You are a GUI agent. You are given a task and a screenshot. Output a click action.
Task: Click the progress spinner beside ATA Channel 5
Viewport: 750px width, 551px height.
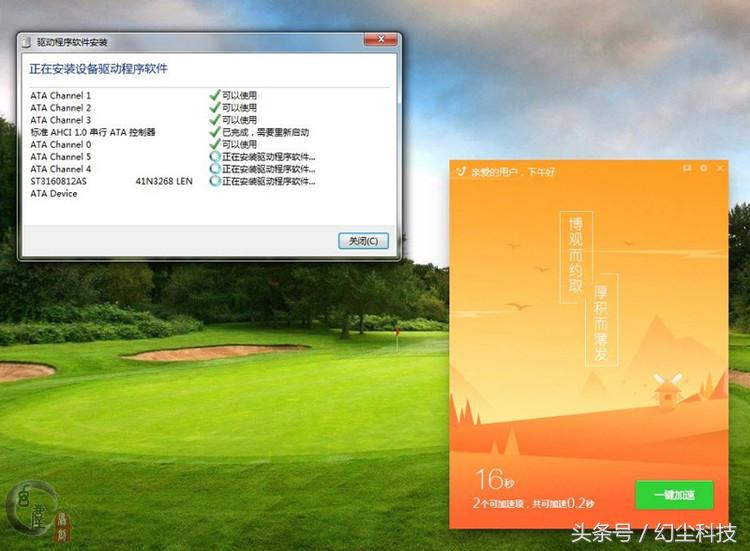215,156
